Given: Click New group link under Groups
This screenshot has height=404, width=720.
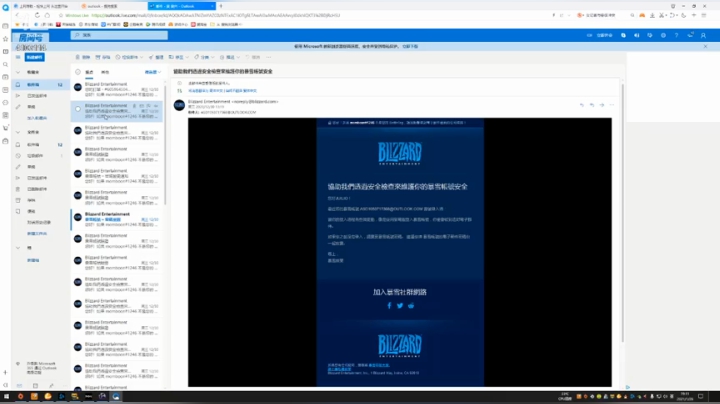Looking at the screenshot, I should 33,260.
